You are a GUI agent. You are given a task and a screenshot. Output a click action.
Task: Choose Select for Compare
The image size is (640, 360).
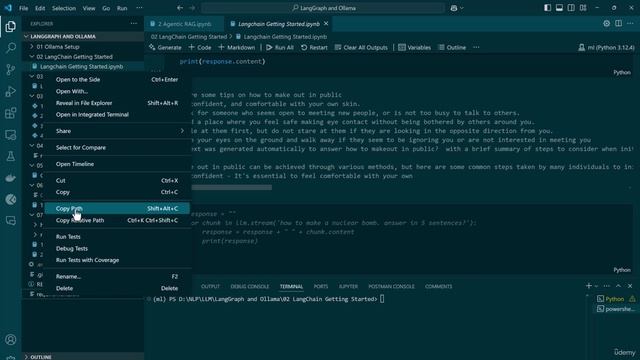point(117,147)
